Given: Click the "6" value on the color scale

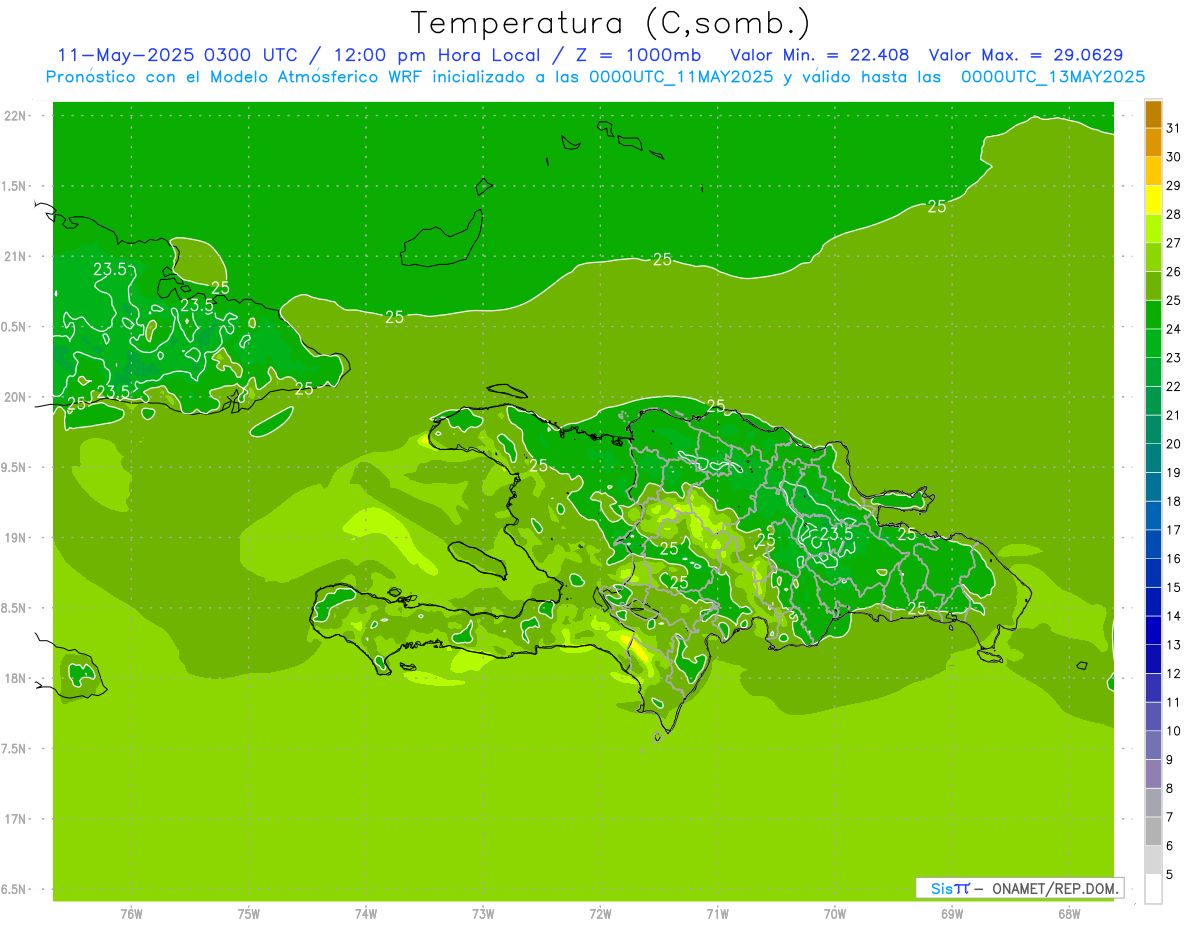Looking at the screenshot, I should pos(1170,846).
